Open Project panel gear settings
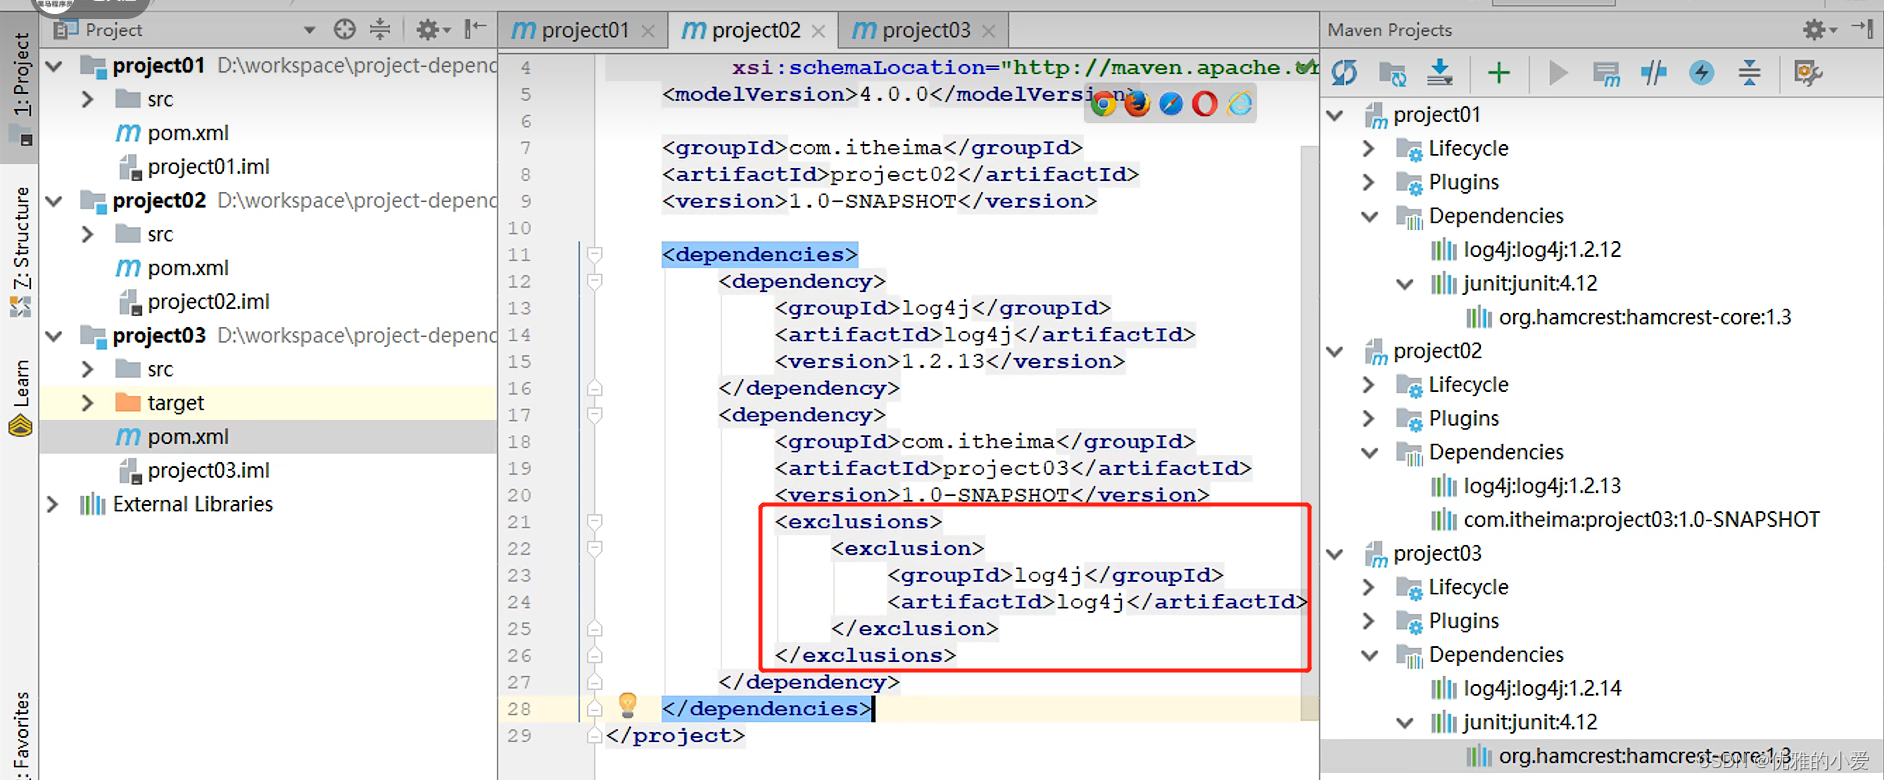 (432, 30)
